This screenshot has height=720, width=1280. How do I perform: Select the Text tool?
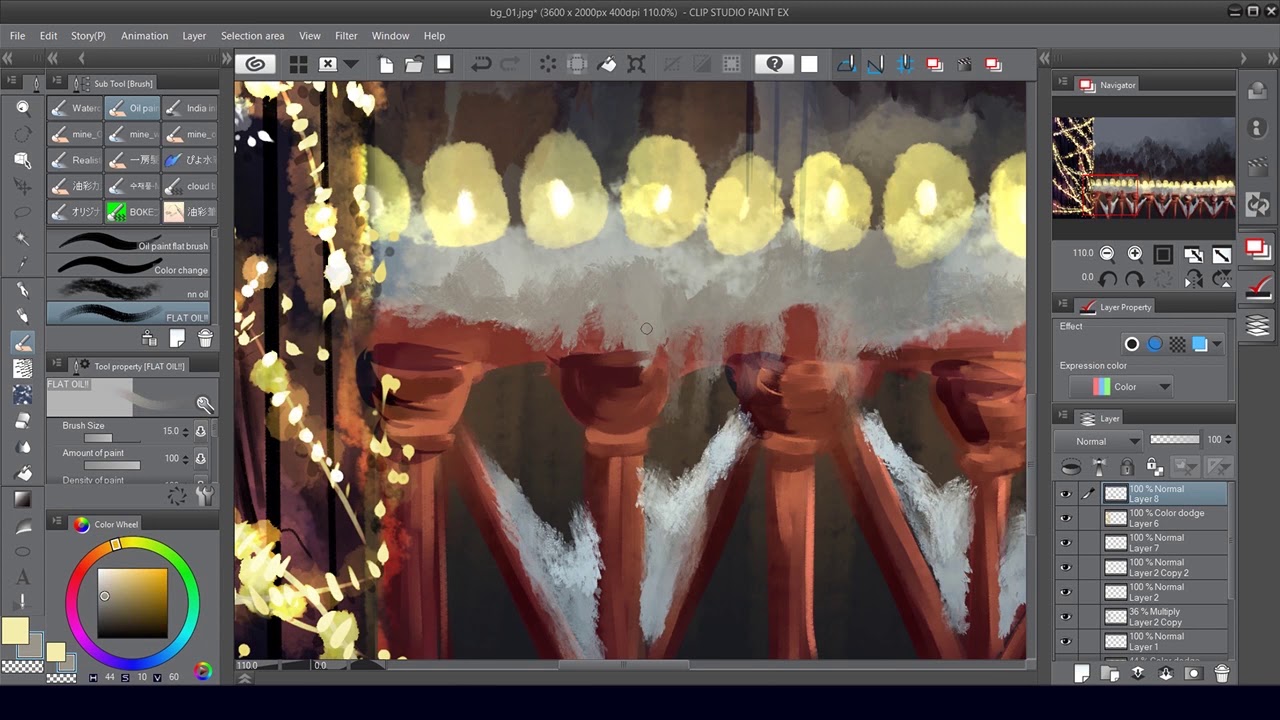[x=23, y=577]
